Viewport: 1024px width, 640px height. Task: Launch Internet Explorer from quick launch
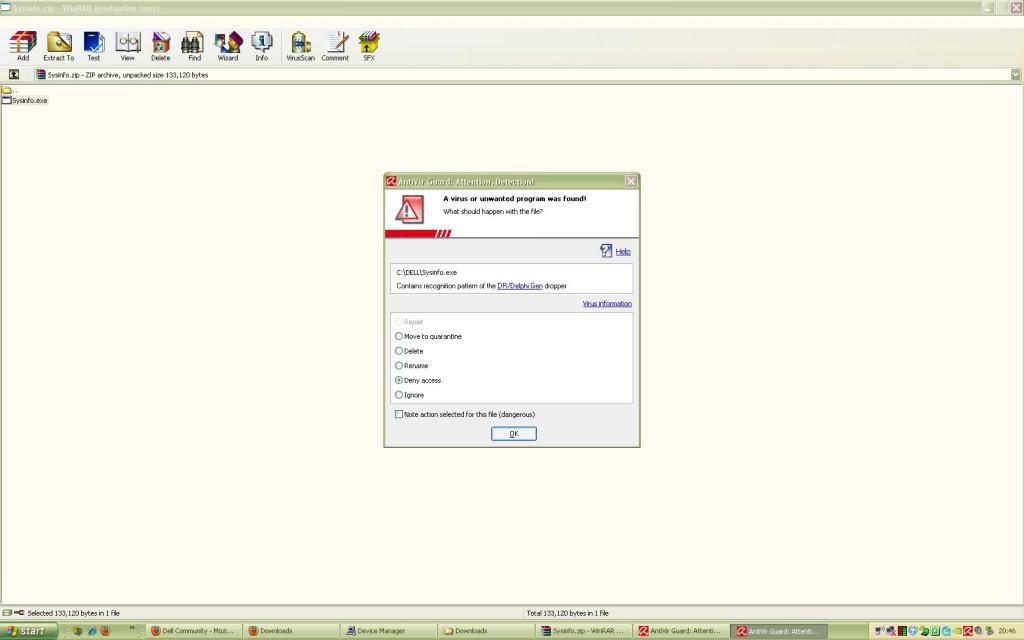pyautogui.click(x=92, y=631)
